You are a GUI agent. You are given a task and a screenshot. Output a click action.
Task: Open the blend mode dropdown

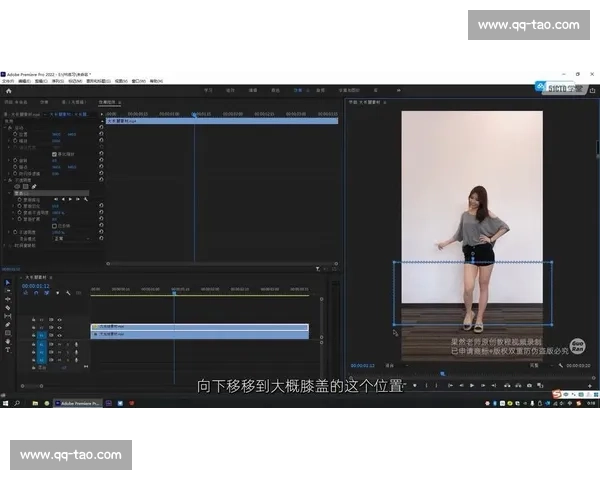coord(60,239)
